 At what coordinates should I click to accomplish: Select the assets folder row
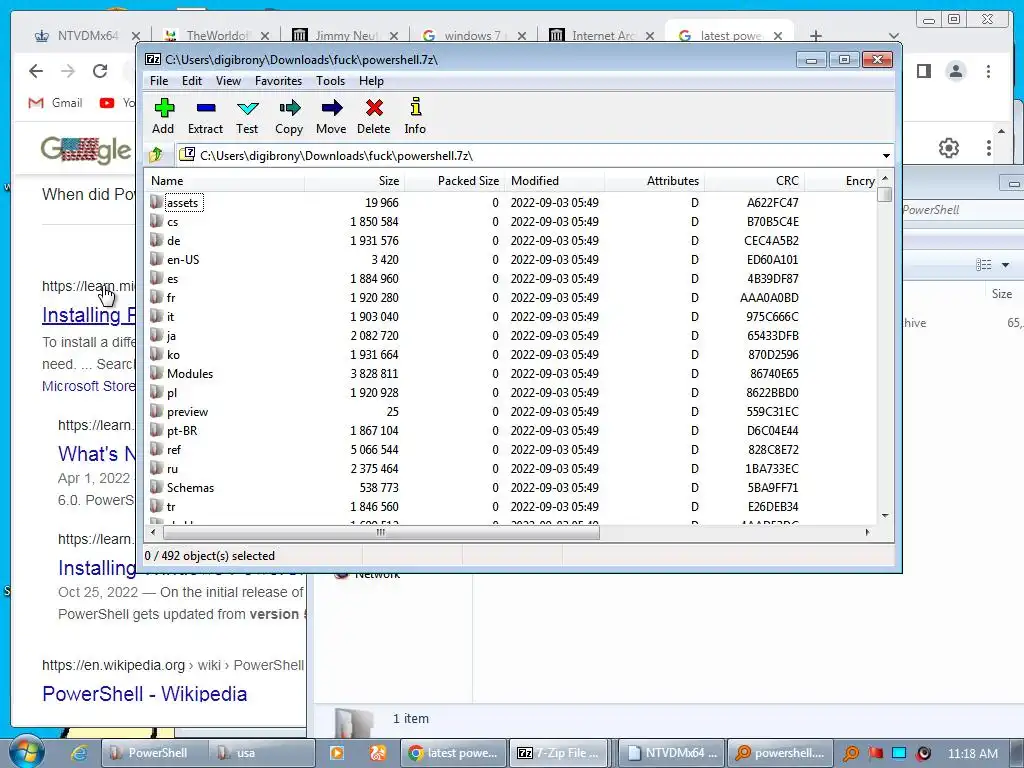511,202
